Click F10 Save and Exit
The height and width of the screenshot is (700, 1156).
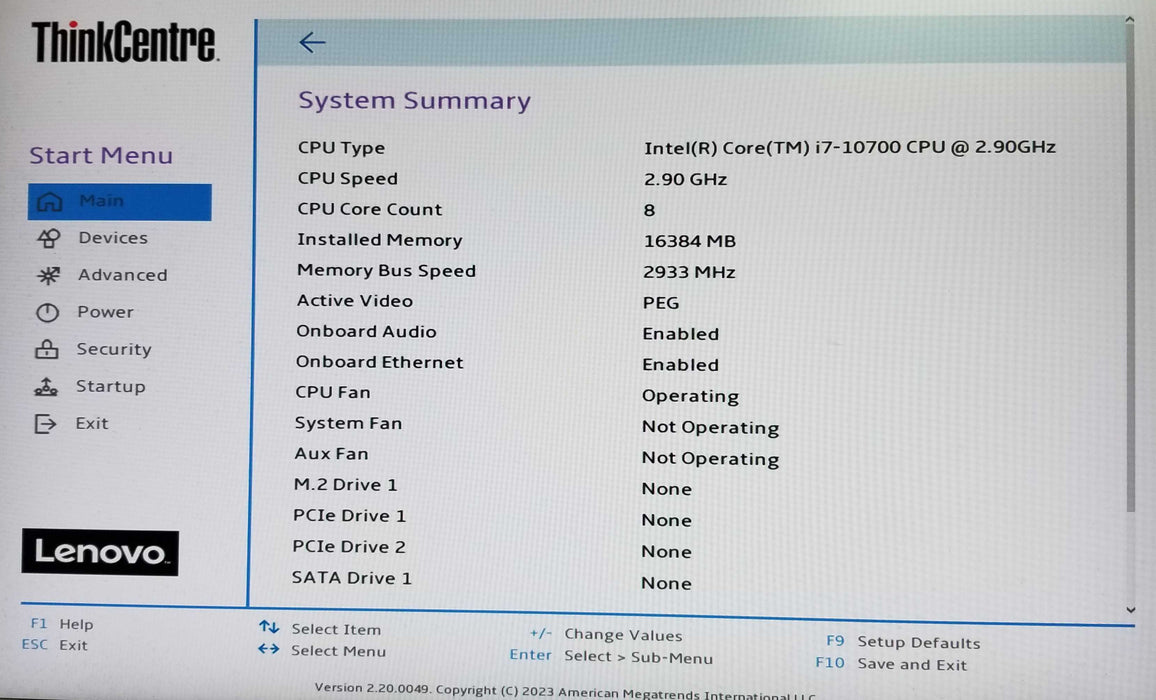click(891, 664)
